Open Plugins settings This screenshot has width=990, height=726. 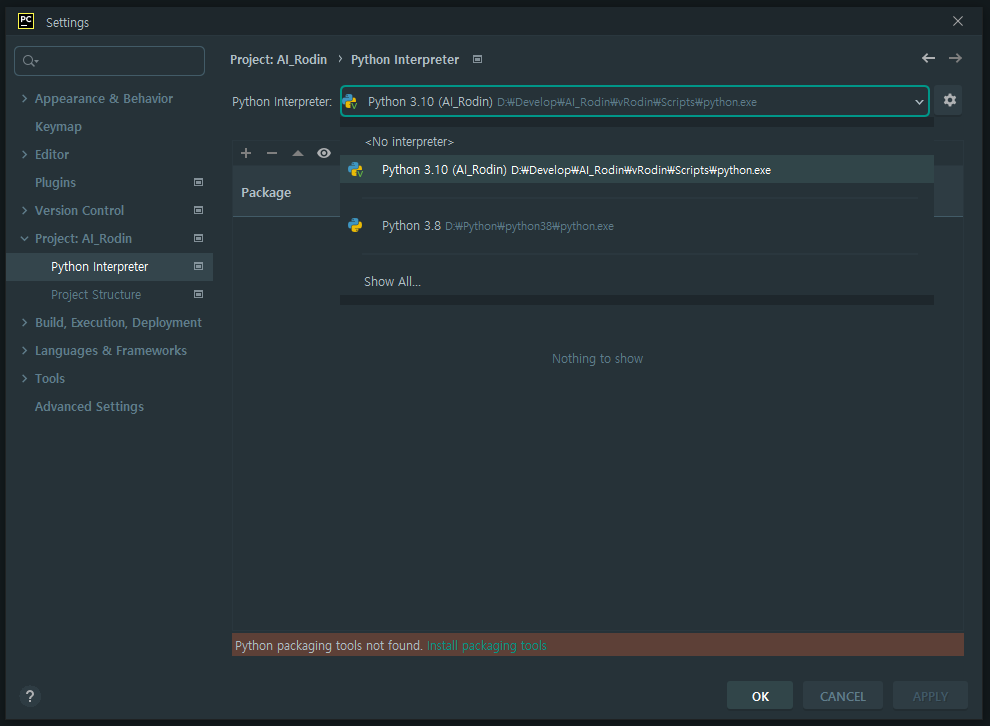[x=56, y=182]
